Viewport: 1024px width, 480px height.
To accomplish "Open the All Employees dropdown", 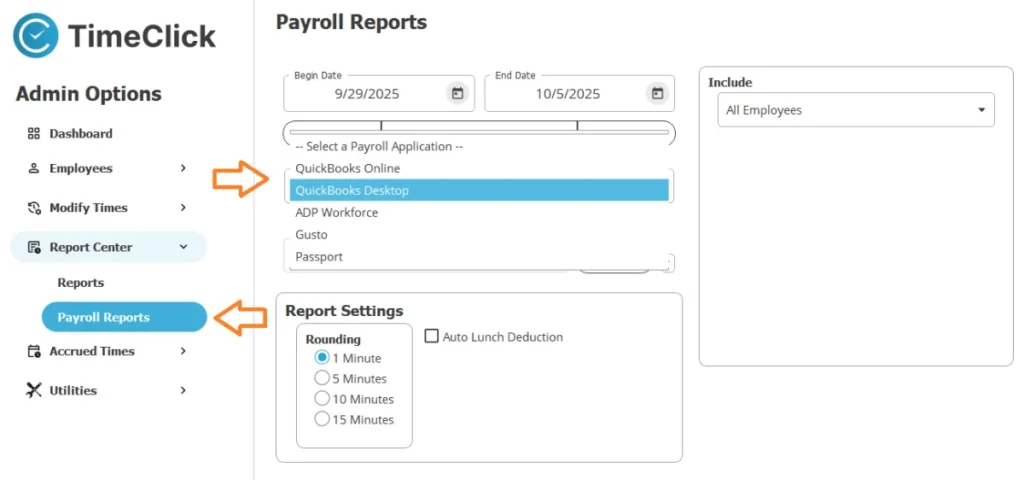I will [x=855, y=110].
